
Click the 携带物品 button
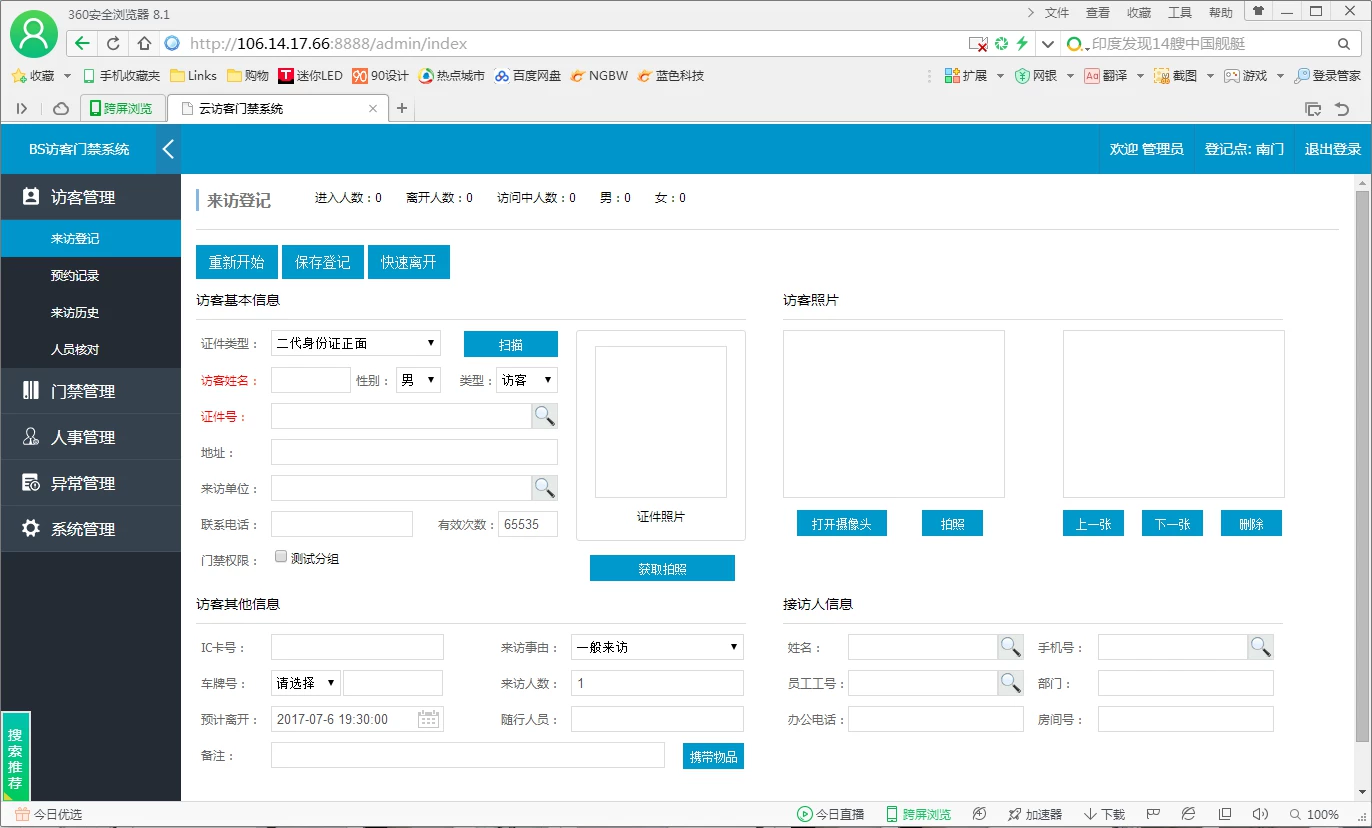coord(713,756)
